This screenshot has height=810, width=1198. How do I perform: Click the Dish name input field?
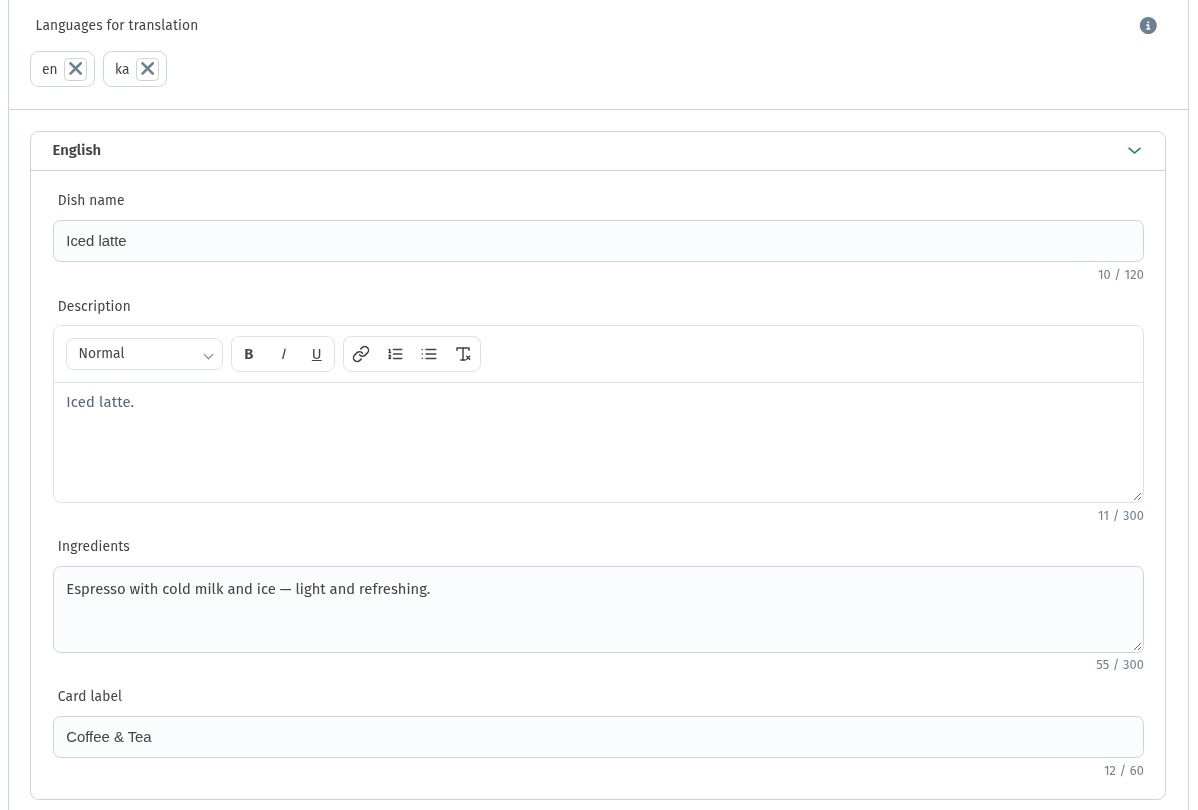(598, 241)
